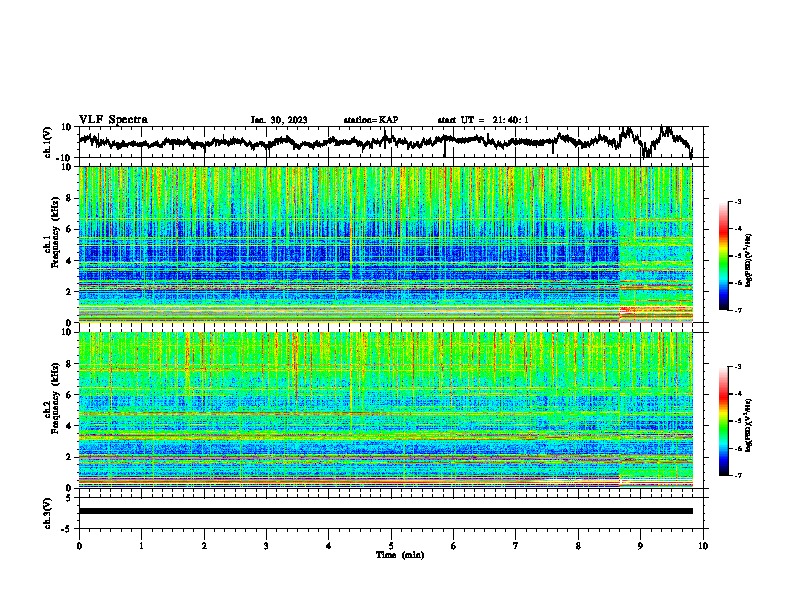Click the ch.2 spectrogram color scale bar
Image resolution: width=792 pixels, height=612 pixels.
click(x=723, y=421)
